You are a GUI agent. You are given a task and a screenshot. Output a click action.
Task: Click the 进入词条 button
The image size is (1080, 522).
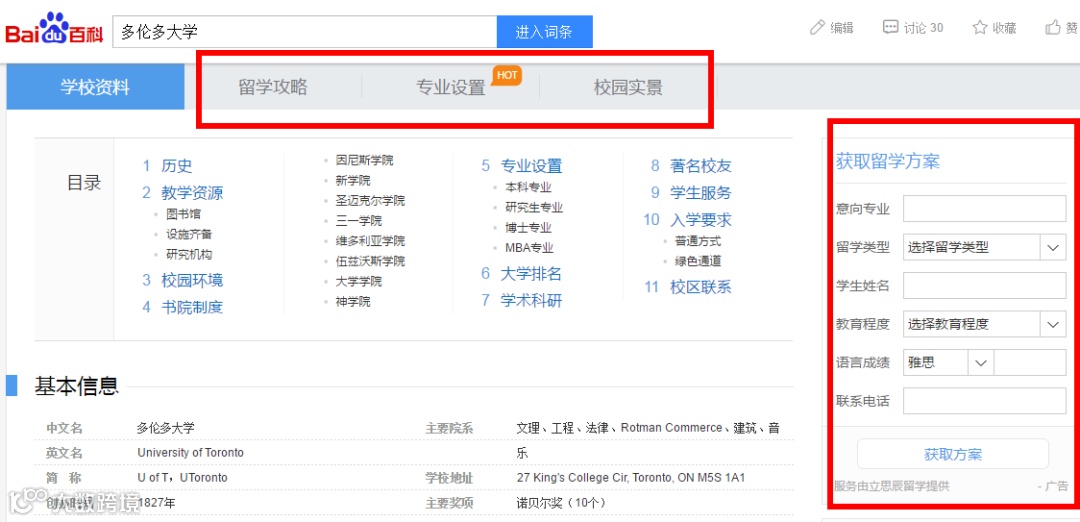click(544, 32)
